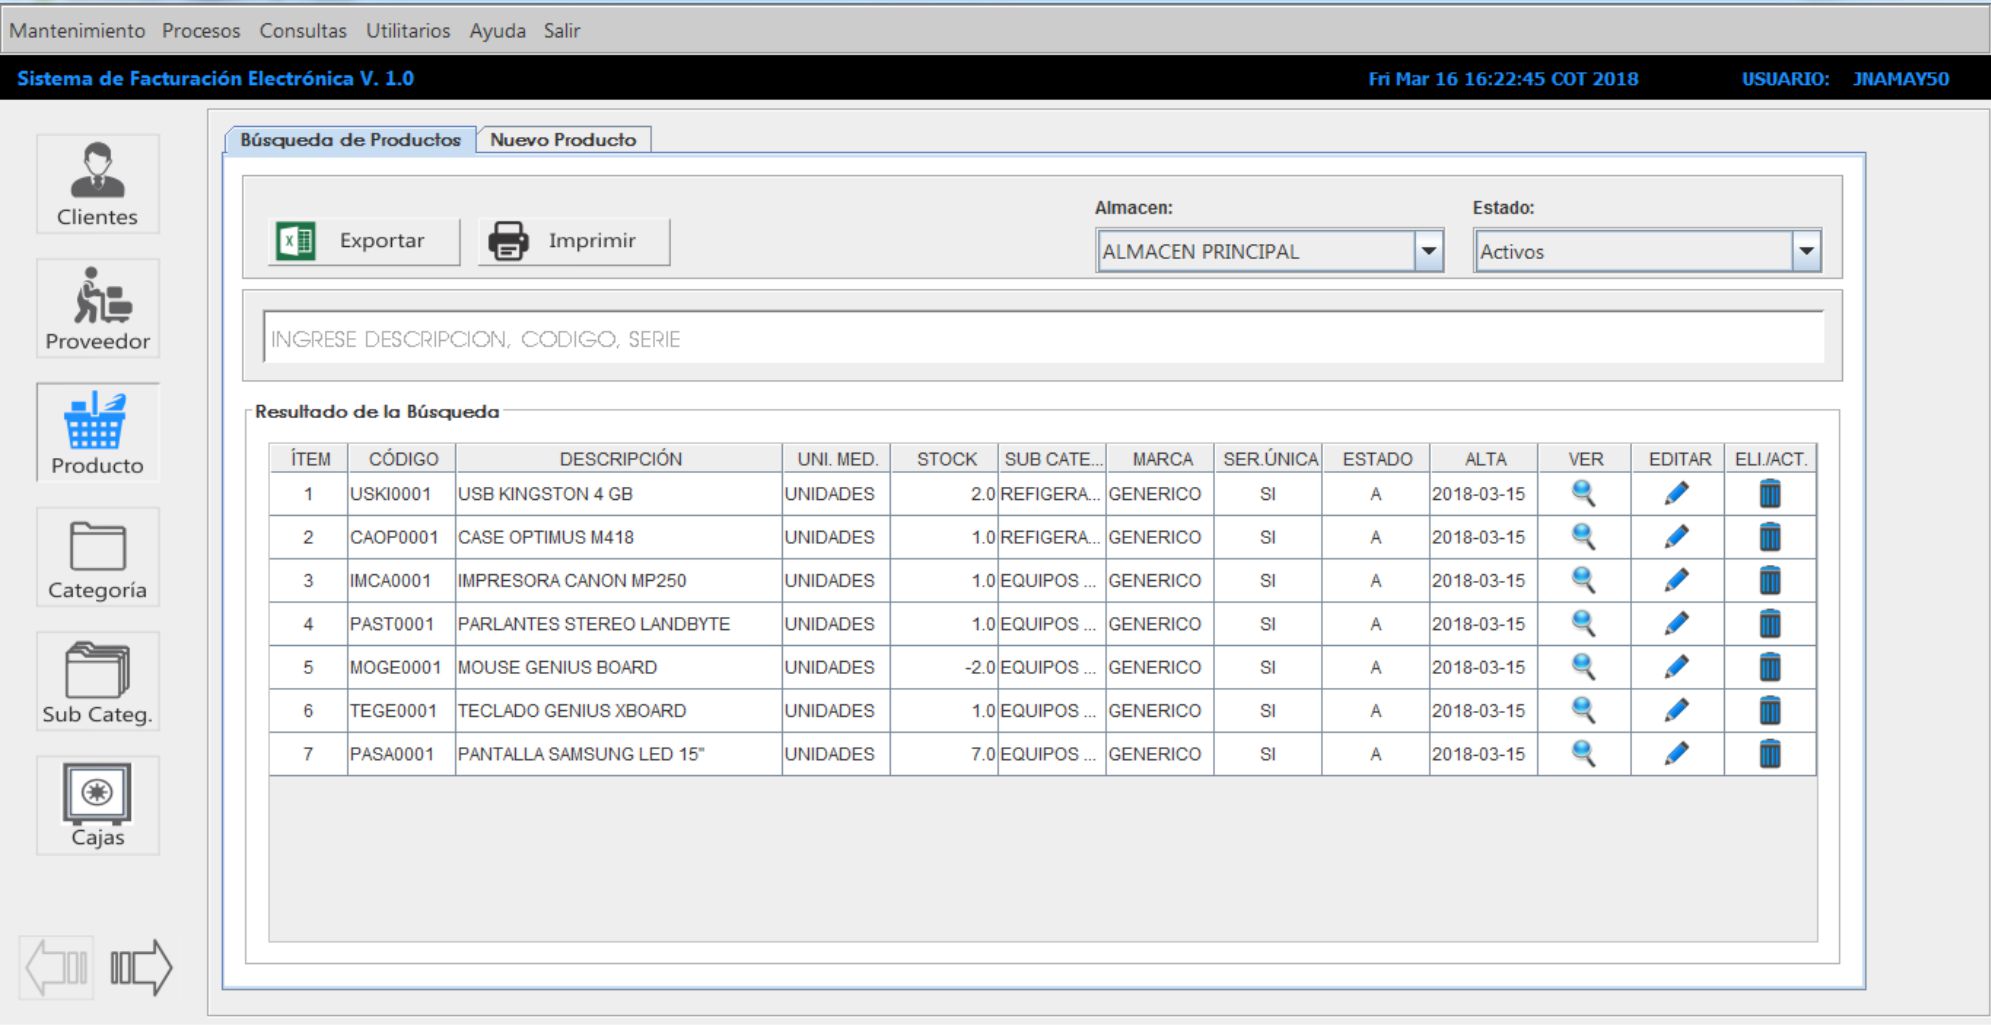Image resolution: width=1991 pixels, height=1025 pixels.
Task: Select the Categoría folder icon
Action: [x=97, y=558]
